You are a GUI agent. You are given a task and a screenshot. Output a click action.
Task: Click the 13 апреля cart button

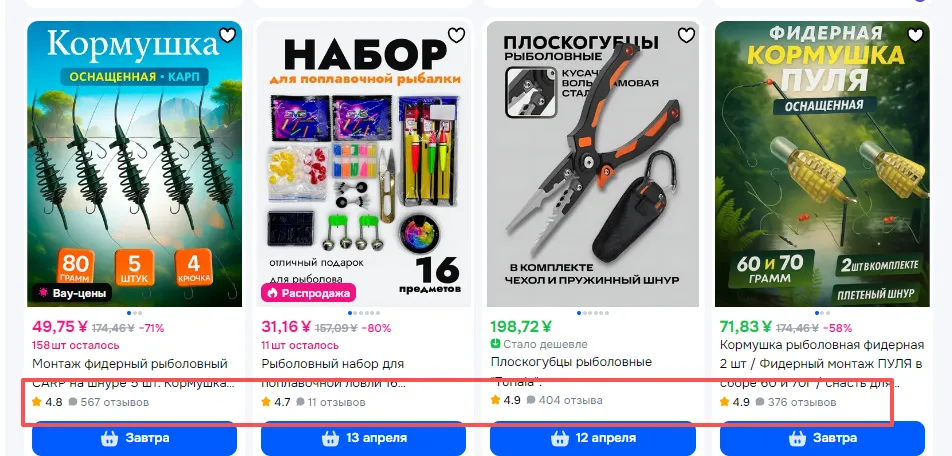click(363, 438)
